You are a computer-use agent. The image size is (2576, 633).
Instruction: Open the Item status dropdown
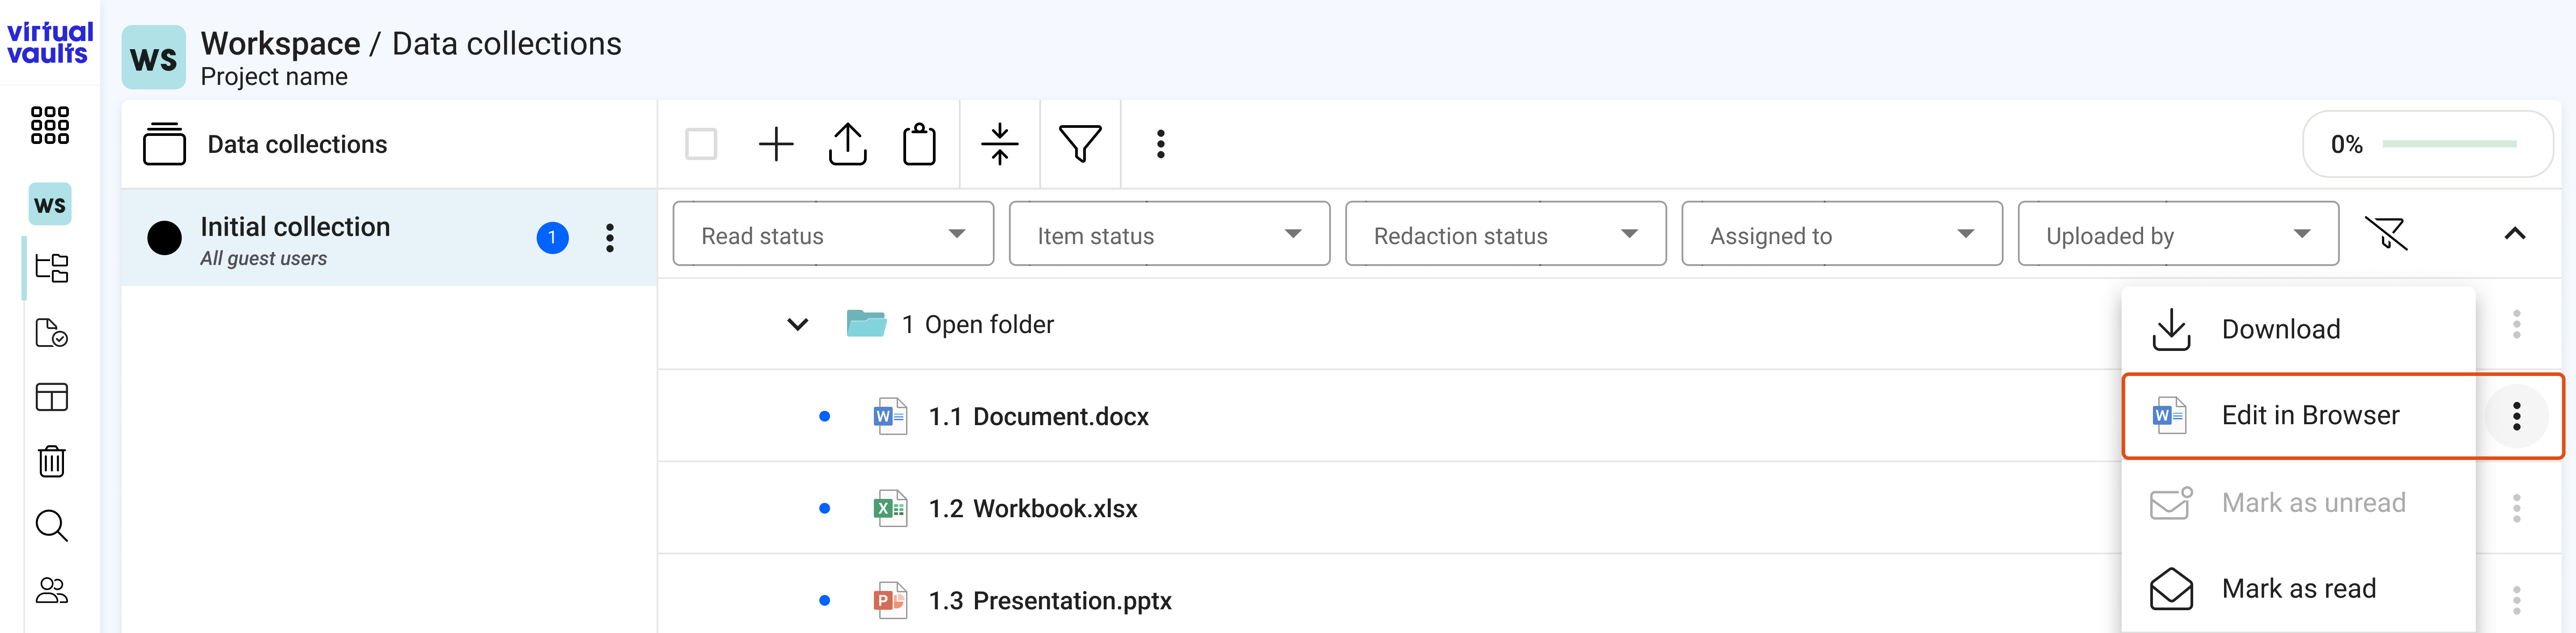(1169, 234)
